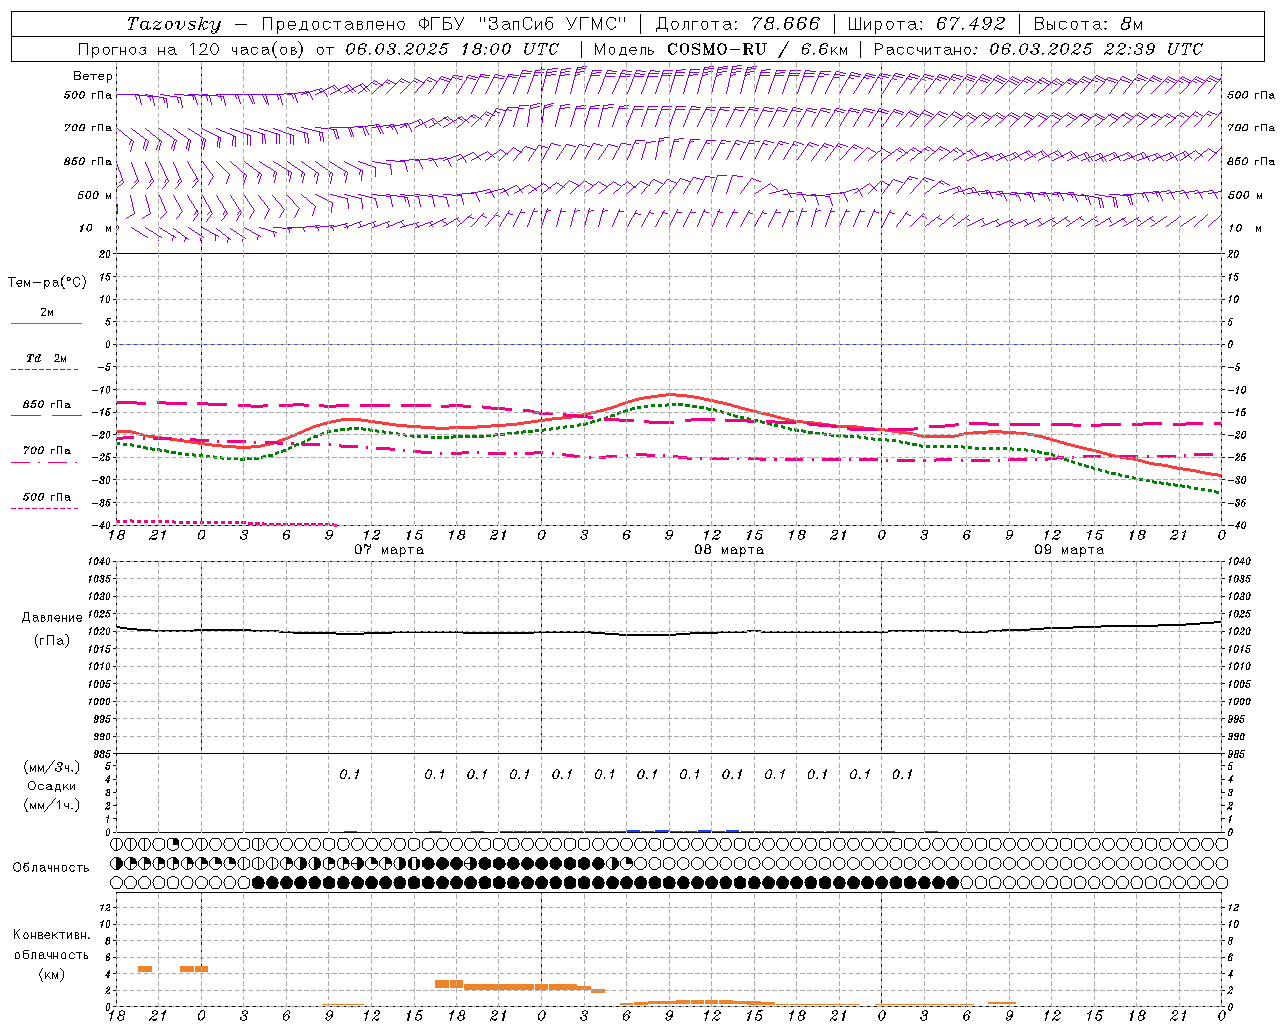Image resolution: width=1280 pixels, height=1024 pixels.
Task: Click the Облачность cloud cover label
Action: click(51, 867)
